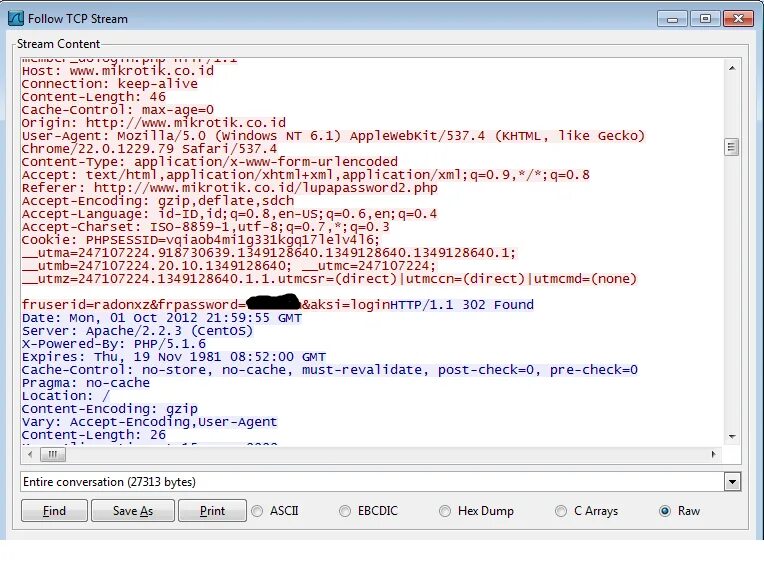Click the Accept-Charset: ISO-8859-1 line
The height and width of the screenshot is (586, 764).
pyautogui.click(x=206, y=227)
